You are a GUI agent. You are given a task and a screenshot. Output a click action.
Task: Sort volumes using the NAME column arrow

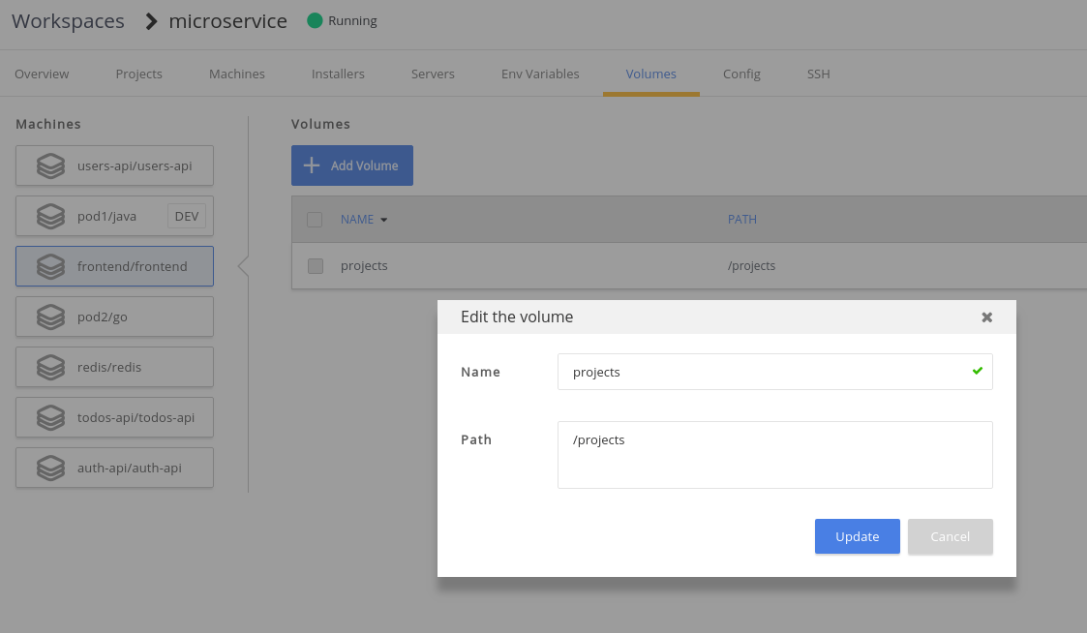pyautogui.click(x=384, y=220)
